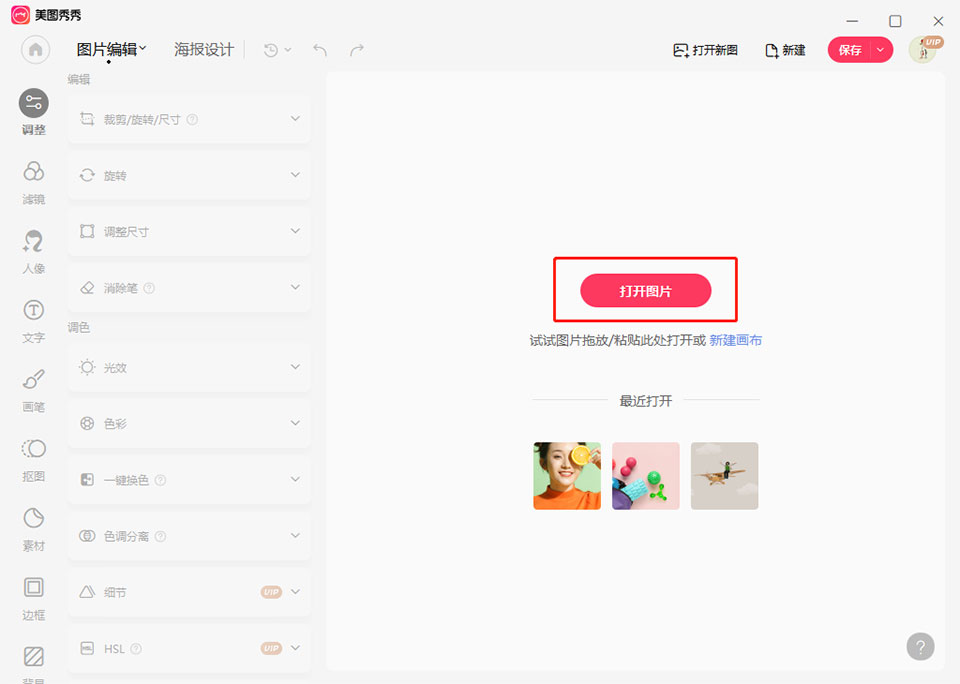Click the 打开图片 button
Viewport: 960px width, 684px height.
click(x=645, y=291)
